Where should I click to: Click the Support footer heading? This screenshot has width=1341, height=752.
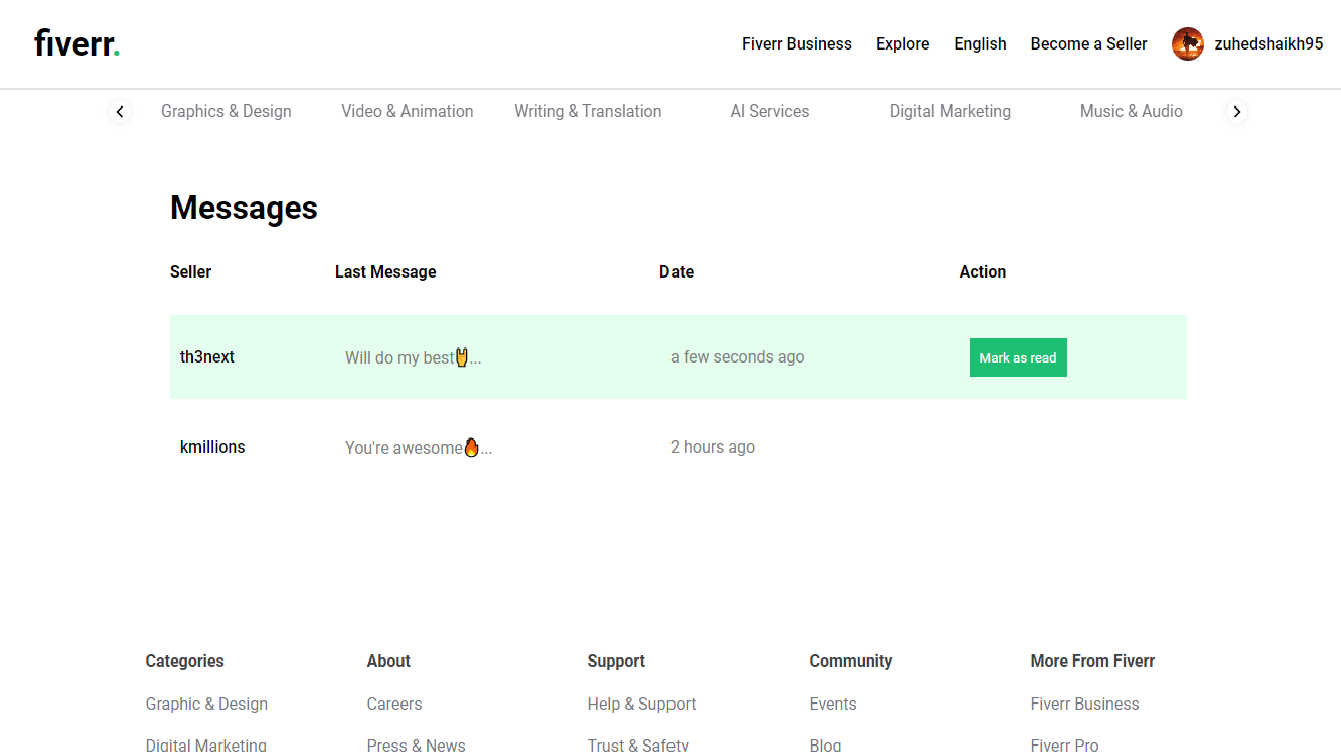(616, 661)
